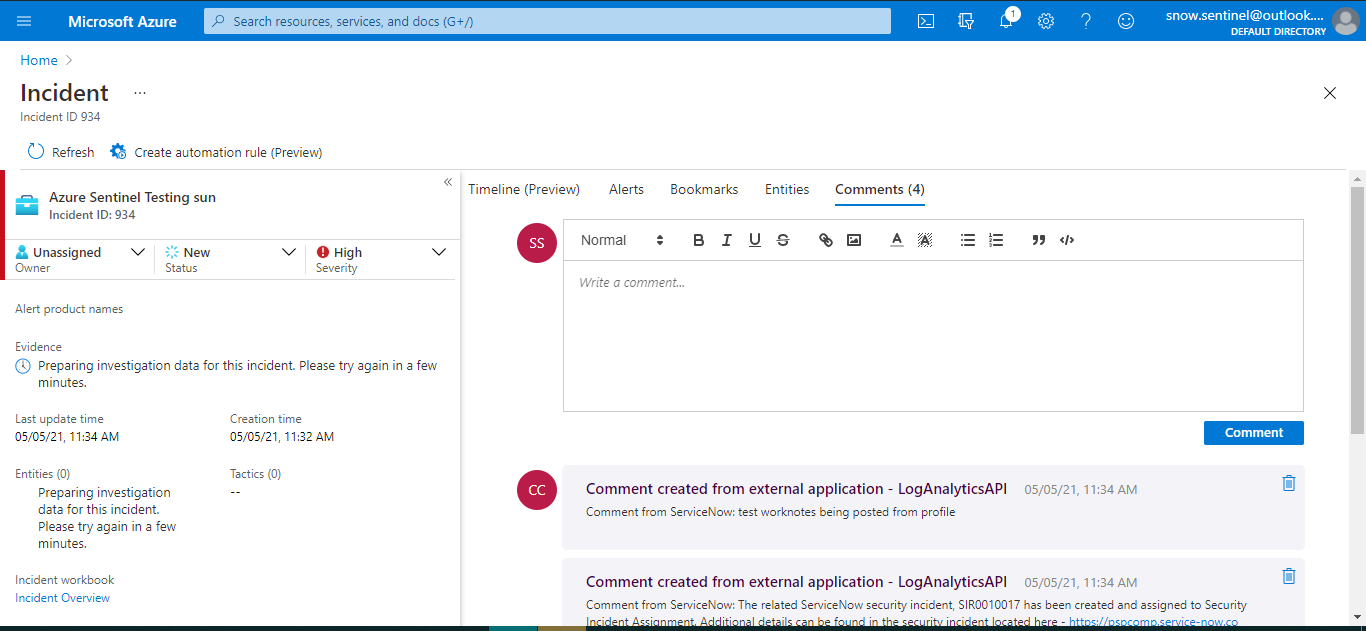Insert a blockquote
The image size is (1366, 631).
pyautogui.click(x=1039, y=240)
